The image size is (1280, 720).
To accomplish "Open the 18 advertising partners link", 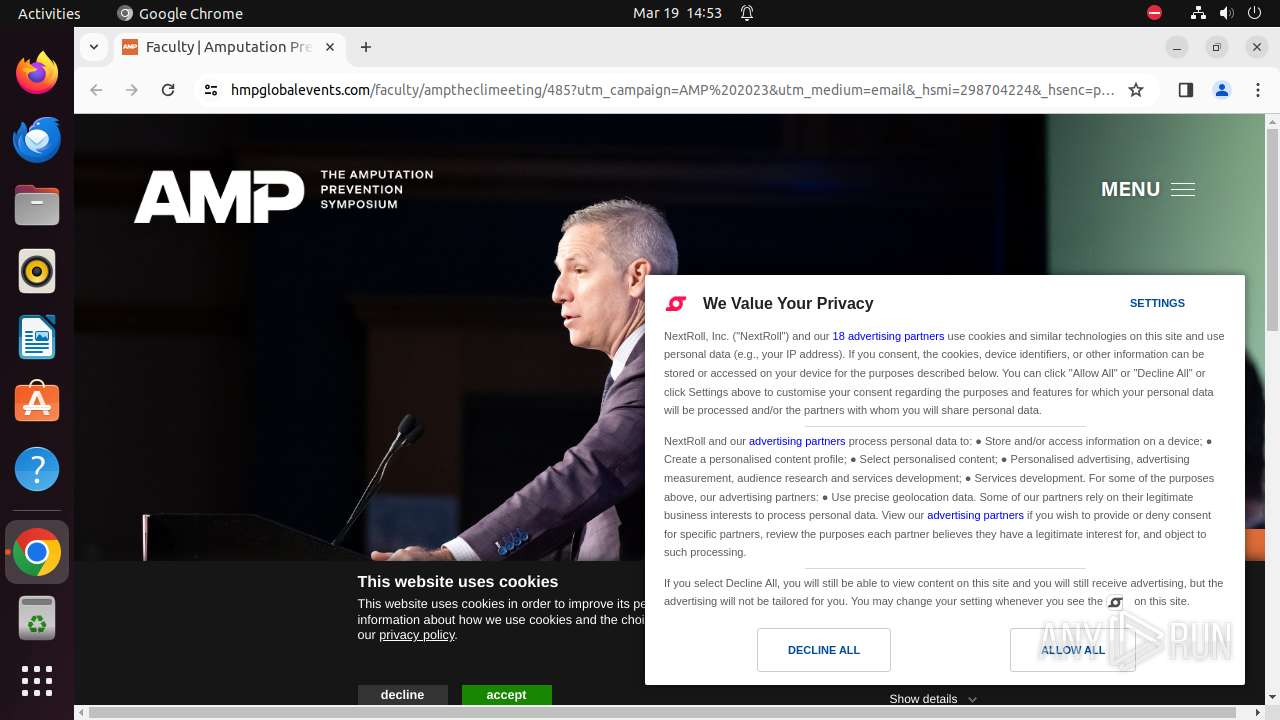I will pos(888,336).
